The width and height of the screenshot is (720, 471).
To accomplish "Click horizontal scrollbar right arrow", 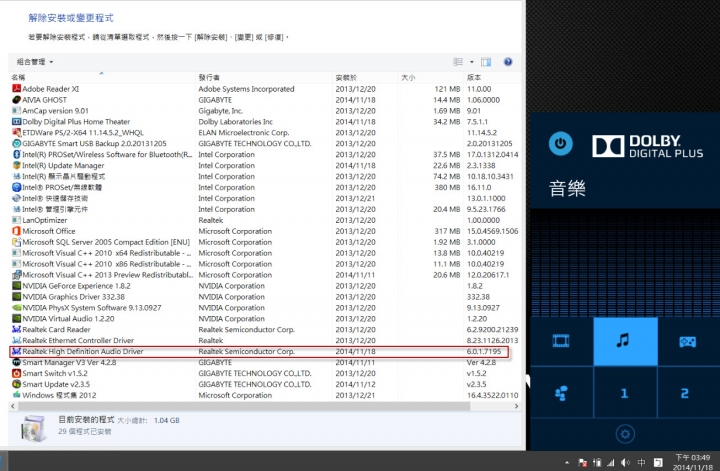I will (517, 406).
